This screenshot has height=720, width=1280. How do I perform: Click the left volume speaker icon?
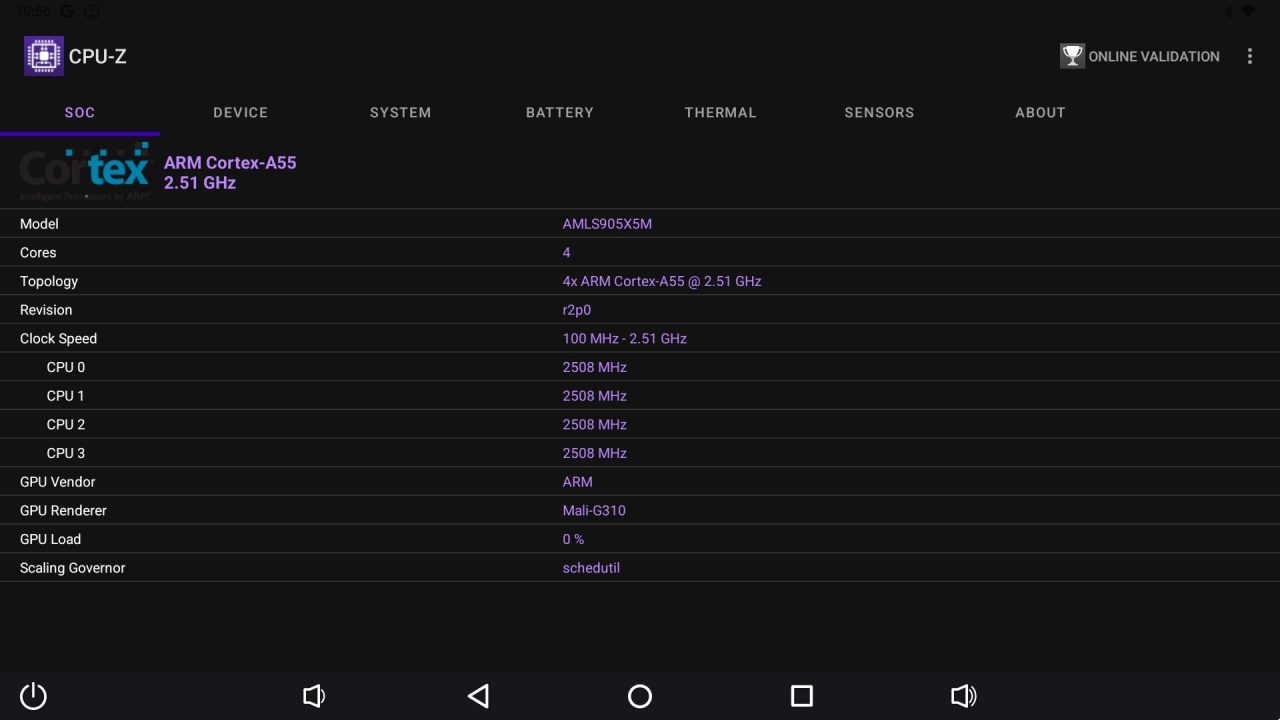coord(314,696)
